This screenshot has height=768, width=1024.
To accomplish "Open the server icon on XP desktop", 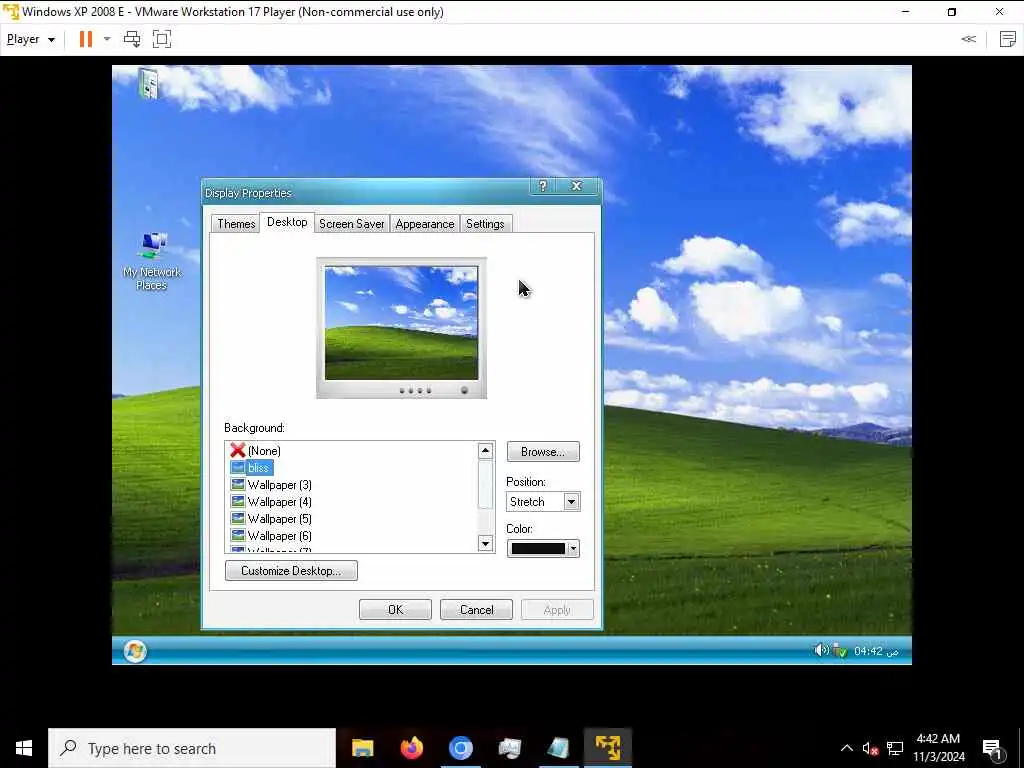I will point(149,84).
